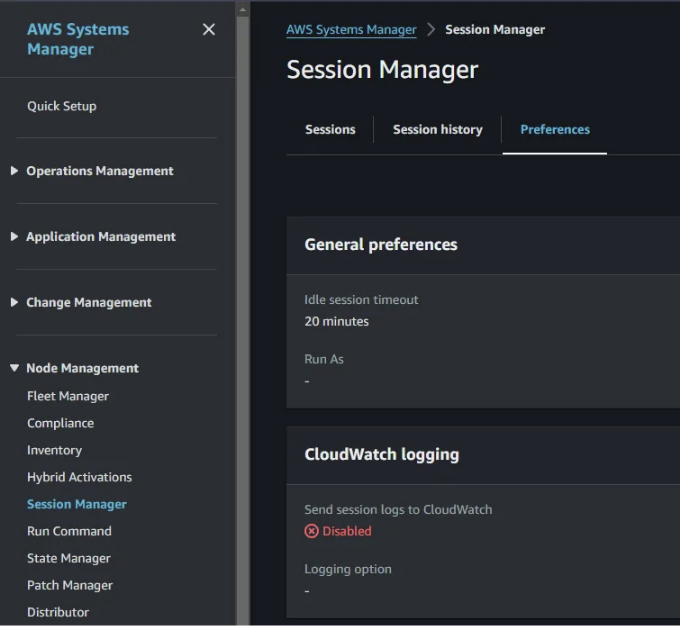Viewport: 680px width, 626px height.
Task: Click the sidebar scrollbar up arrow
Action: tap(243, 10)
